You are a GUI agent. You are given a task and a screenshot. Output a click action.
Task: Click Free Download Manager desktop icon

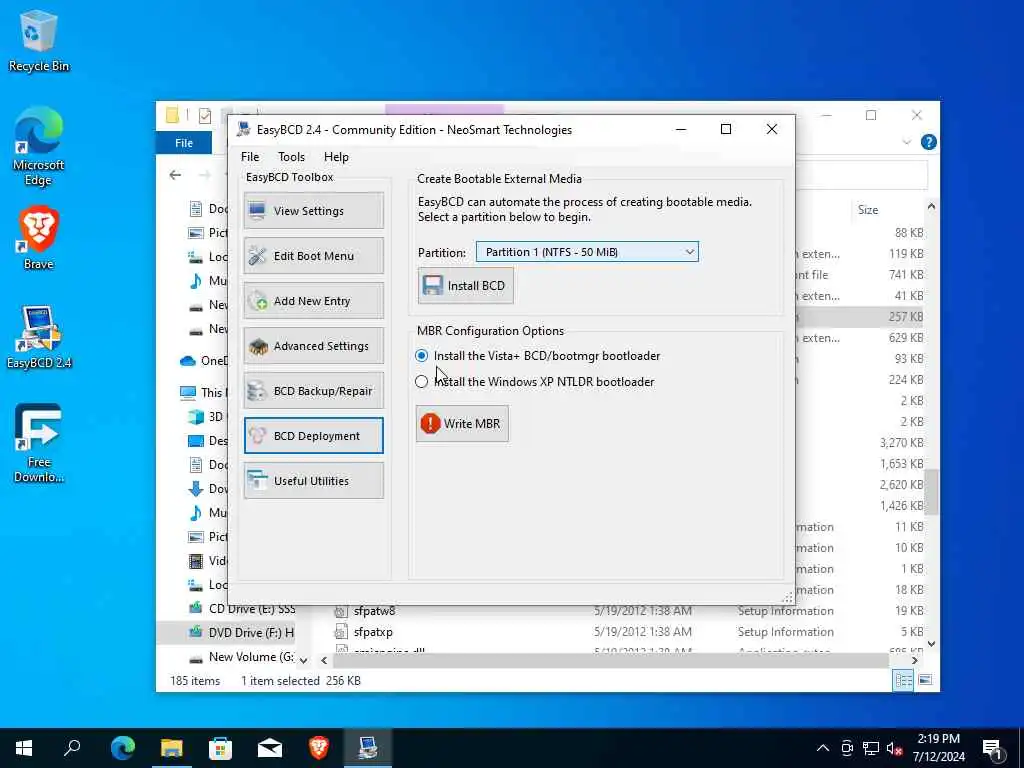[39, 444]
